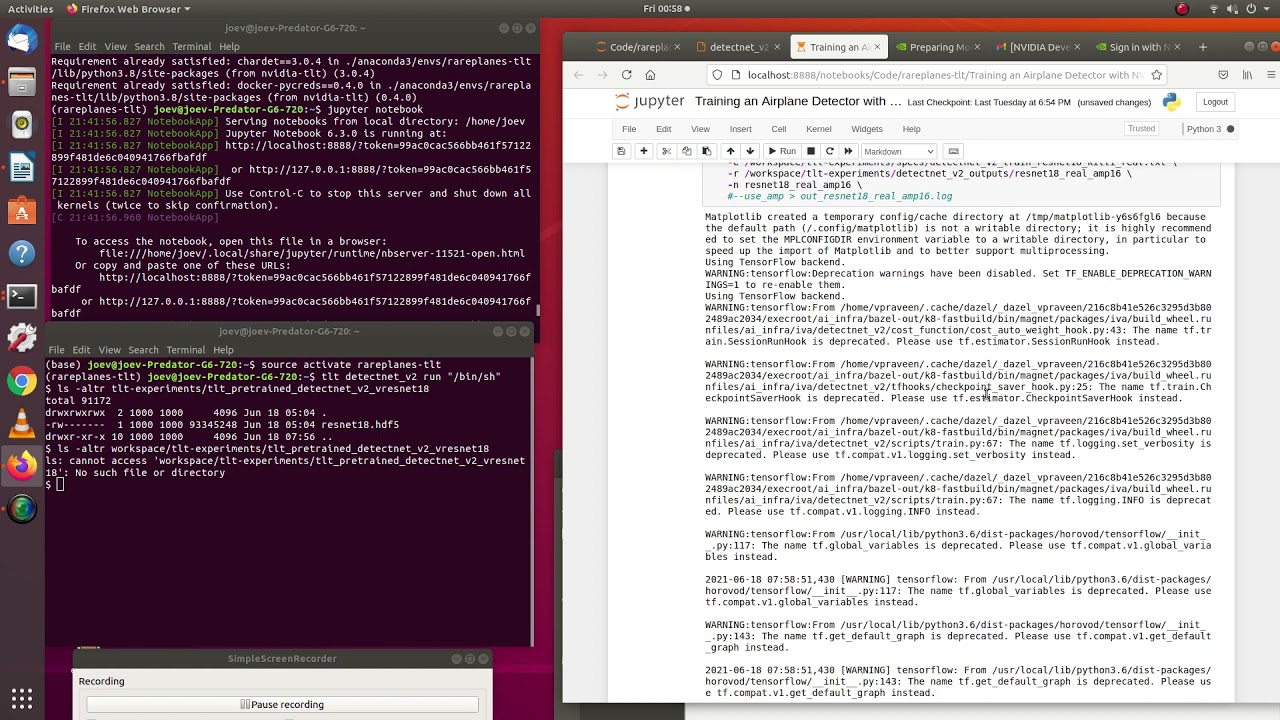This screenshot has height=720, width=1280.
Task: Click the Jupyter logo
Action: (x=649, y=102)
